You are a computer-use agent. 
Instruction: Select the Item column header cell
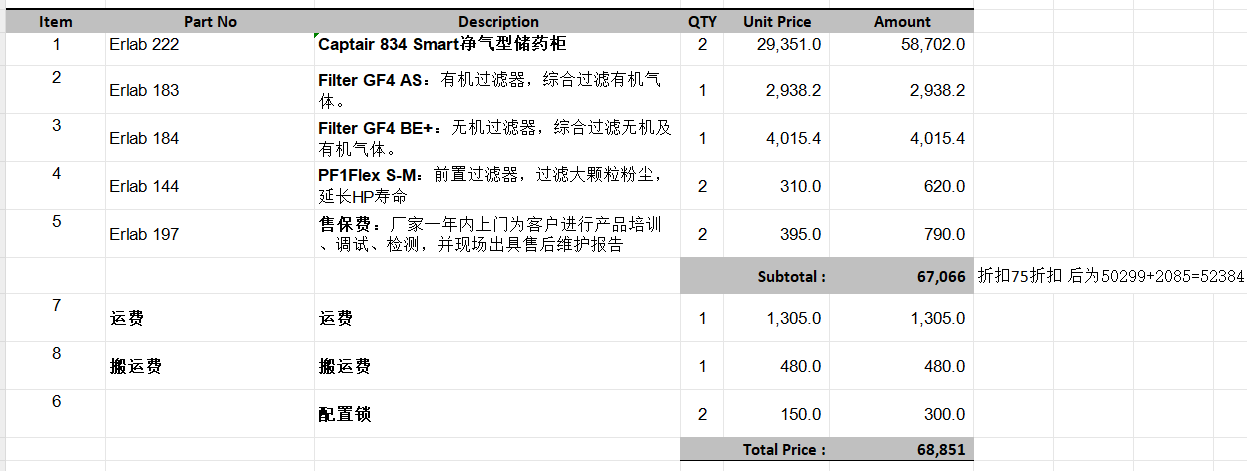tap(56, 21)
